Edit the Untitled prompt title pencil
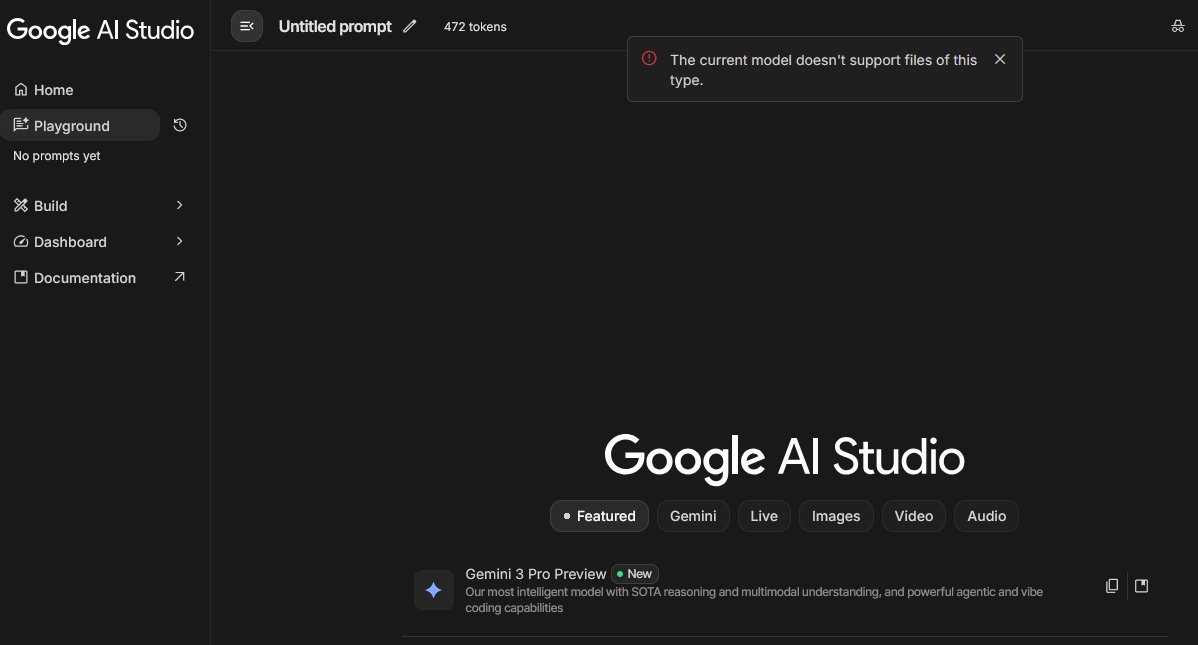This screenshot has height=645, width=1198. tap(410, 26)
